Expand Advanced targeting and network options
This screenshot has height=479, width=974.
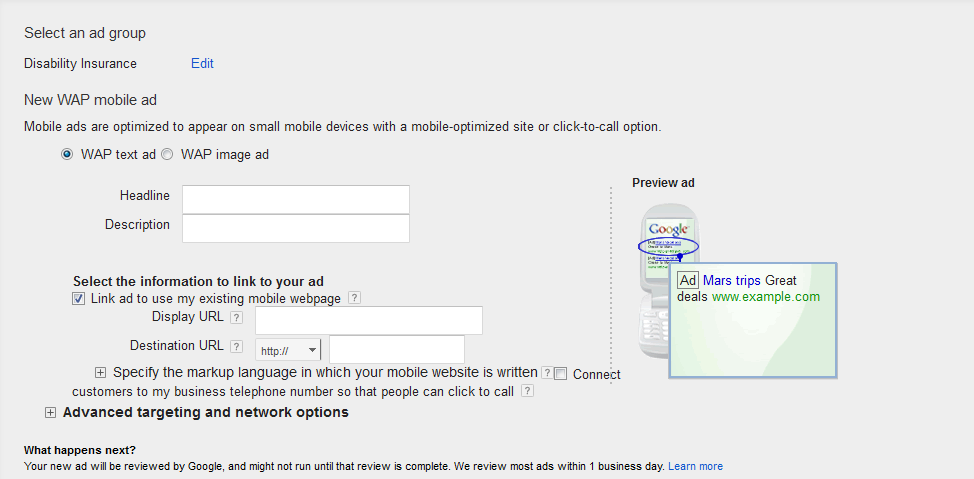coord(50,413)
